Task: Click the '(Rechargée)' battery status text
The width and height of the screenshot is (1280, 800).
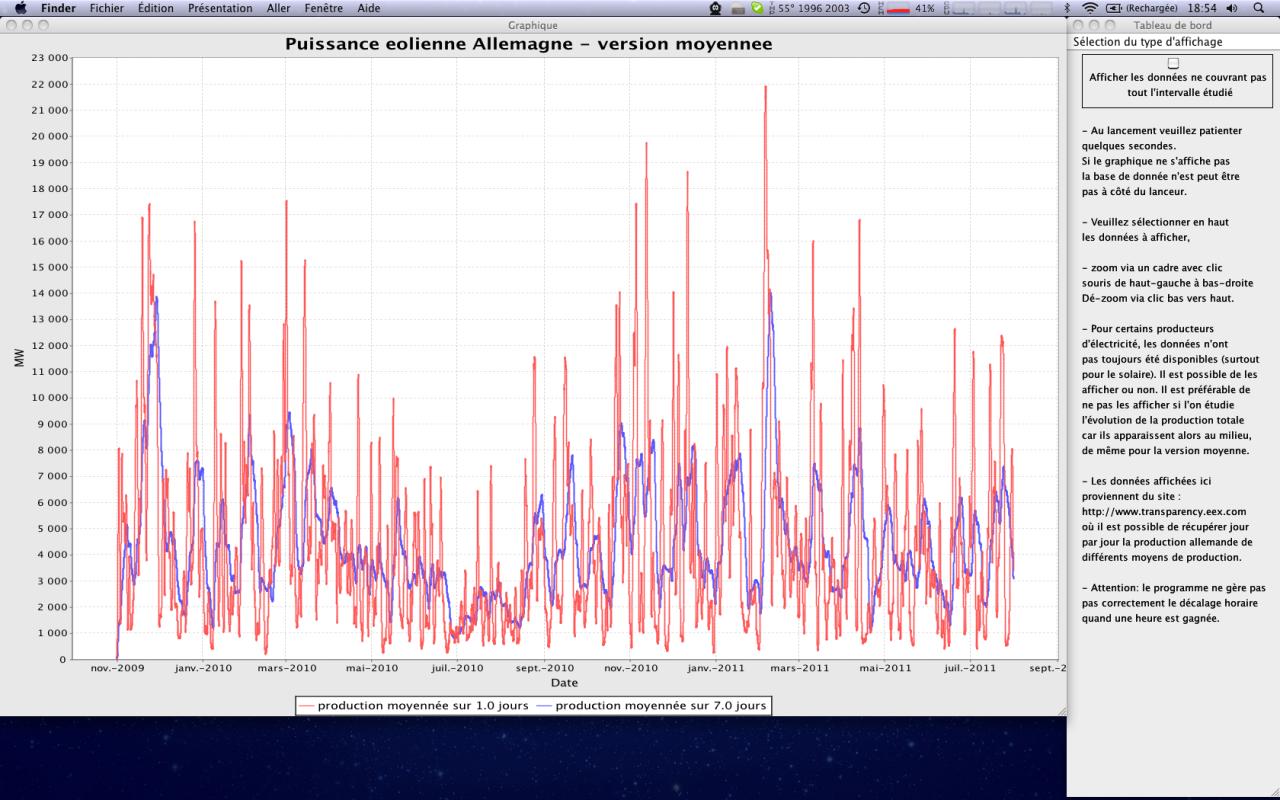Action: (1151, 8)
